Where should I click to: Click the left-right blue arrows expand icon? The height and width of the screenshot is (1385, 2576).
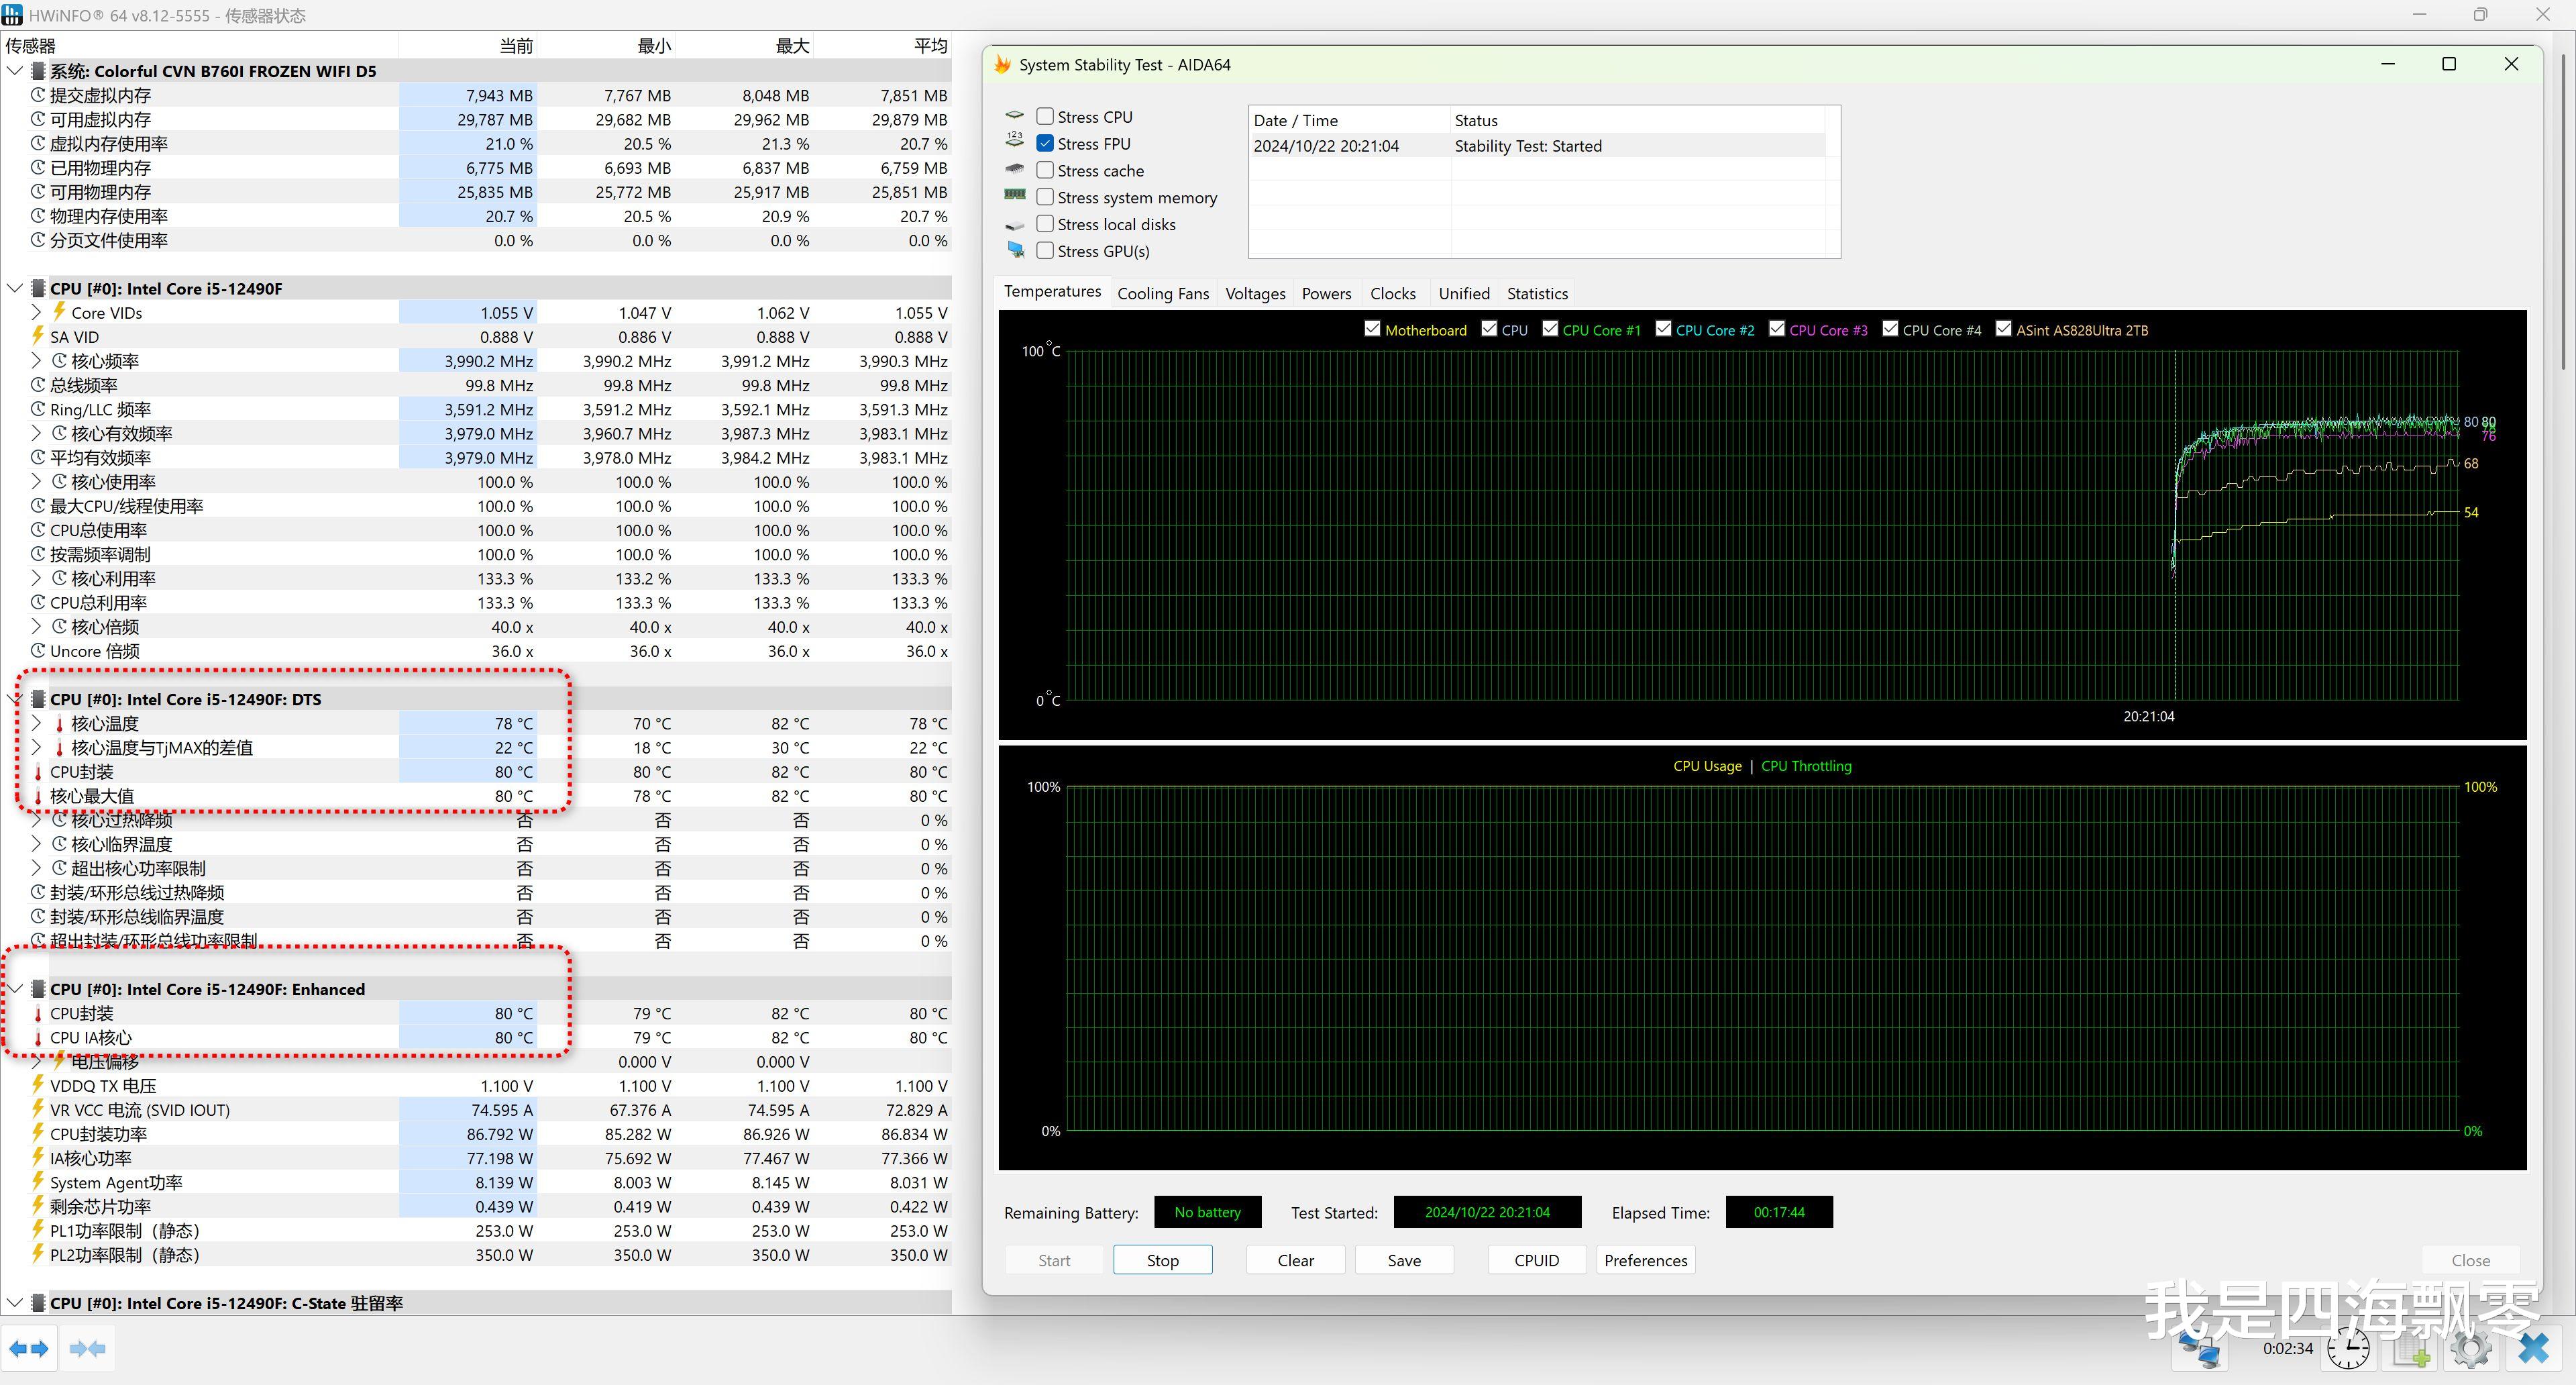(29, 1349)
